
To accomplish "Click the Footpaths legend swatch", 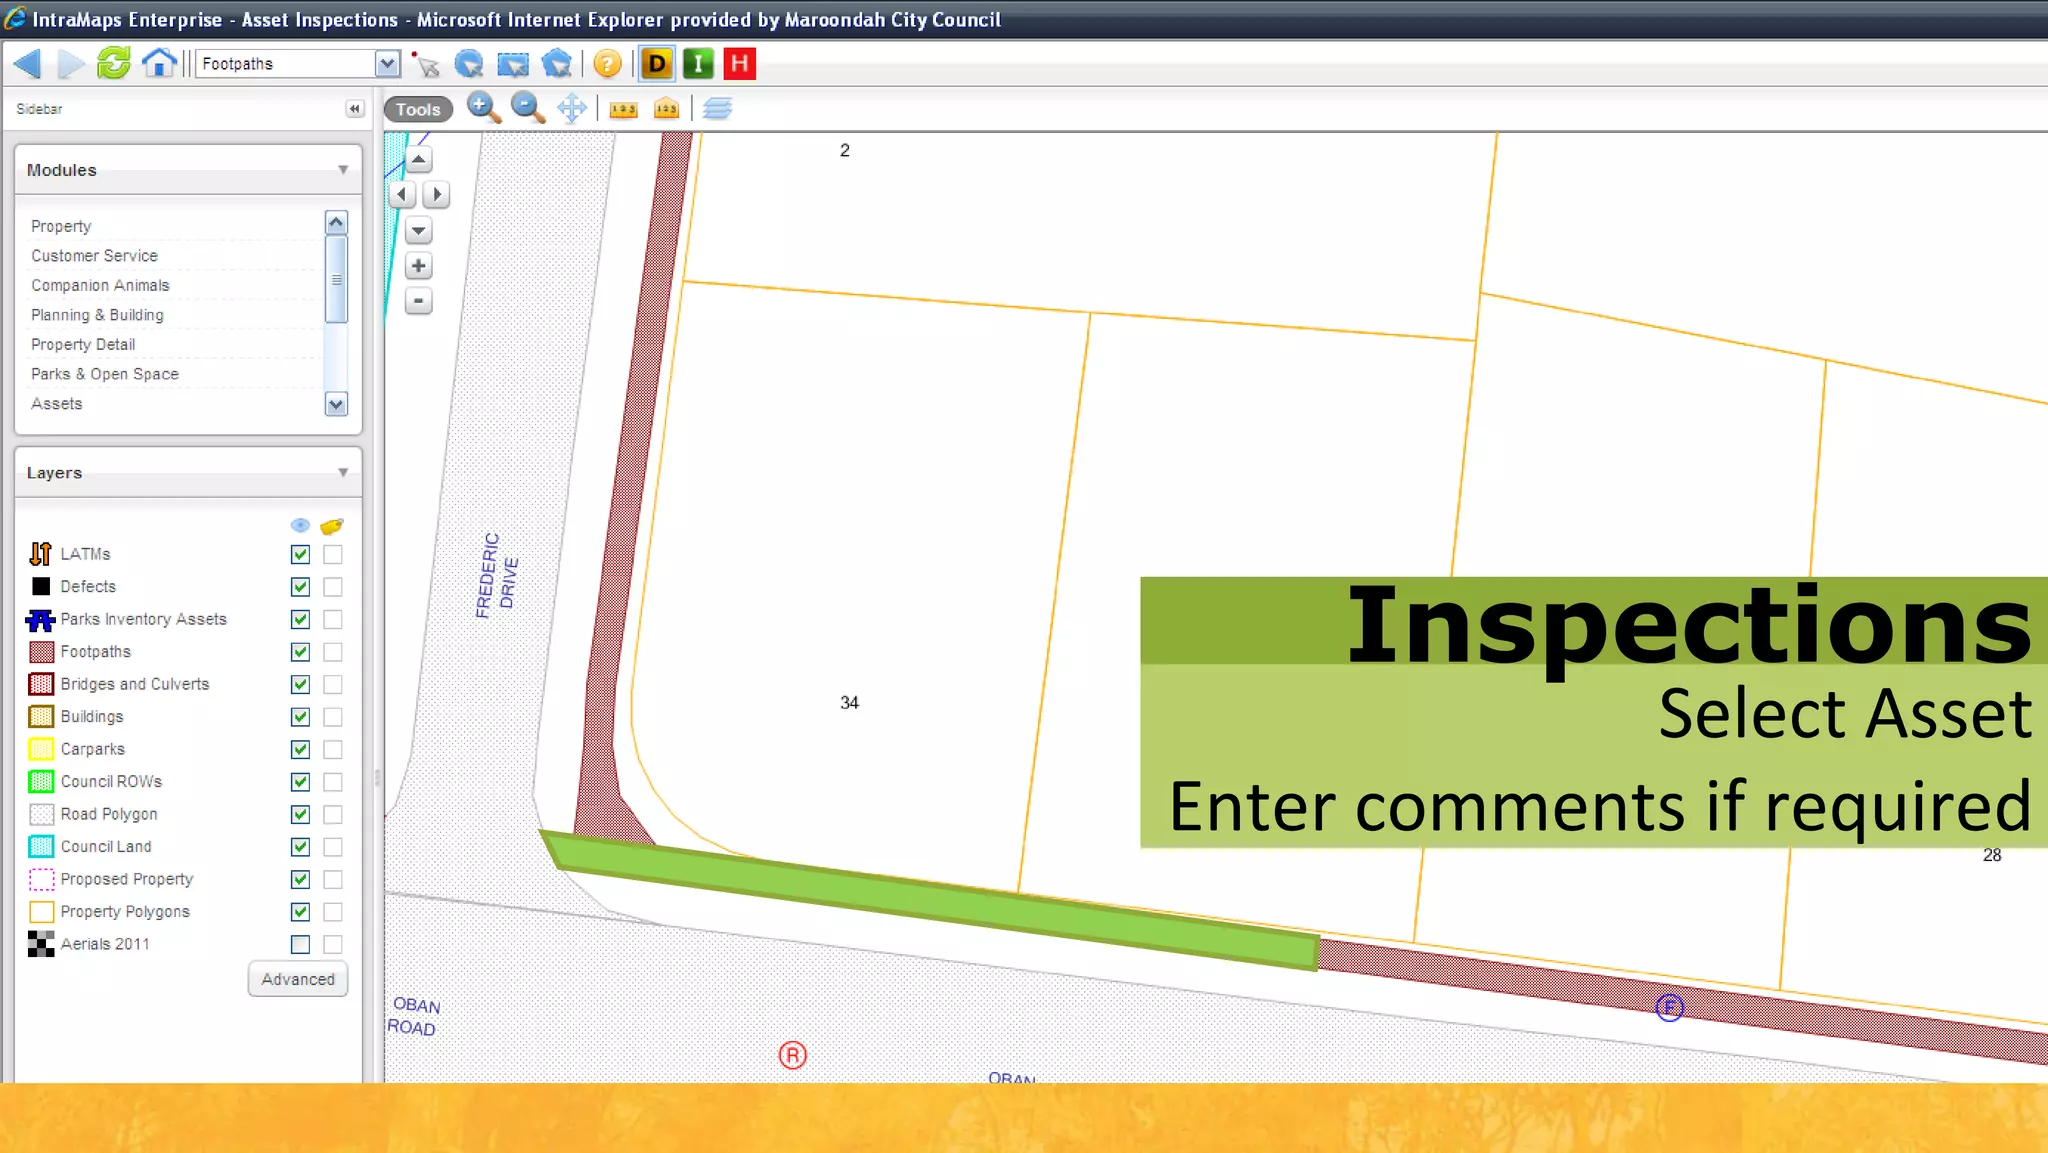I will point(41,652).
